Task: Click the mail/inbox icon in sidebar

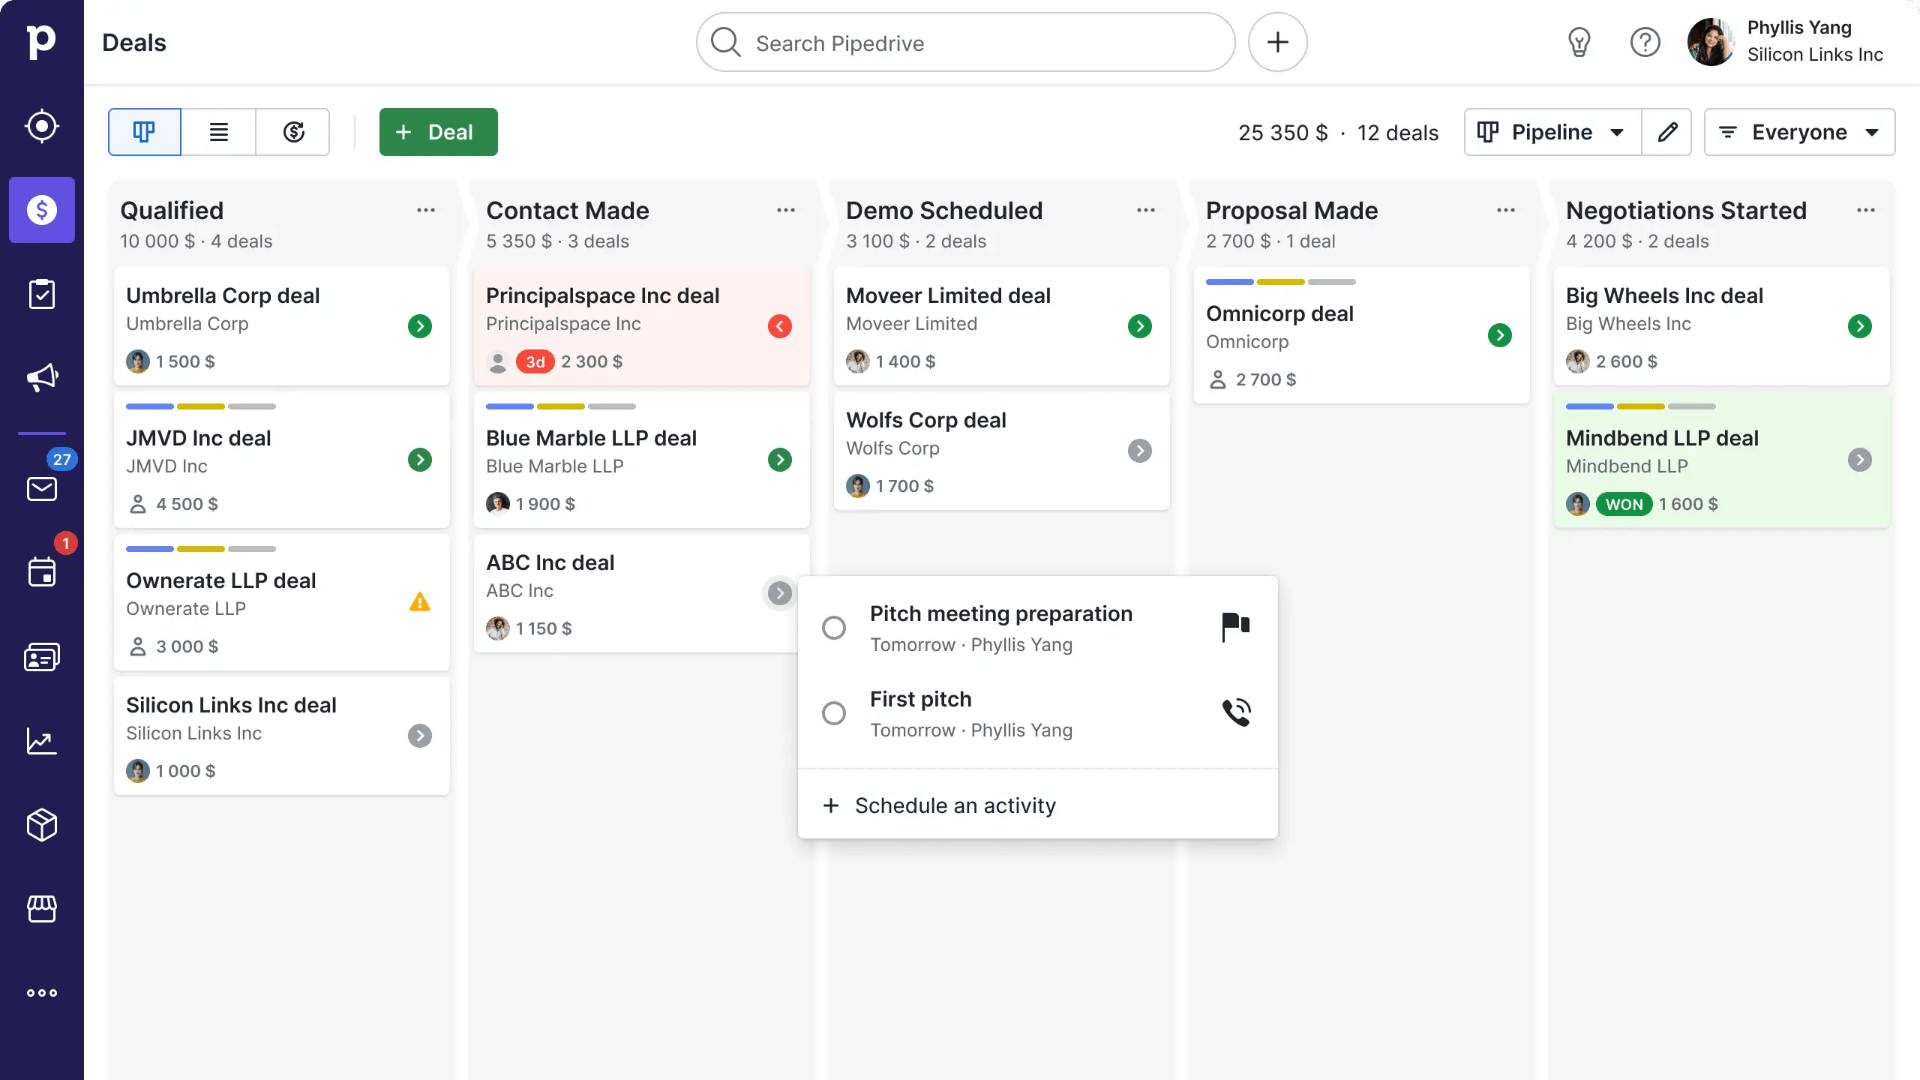Action: click(42, 488)
